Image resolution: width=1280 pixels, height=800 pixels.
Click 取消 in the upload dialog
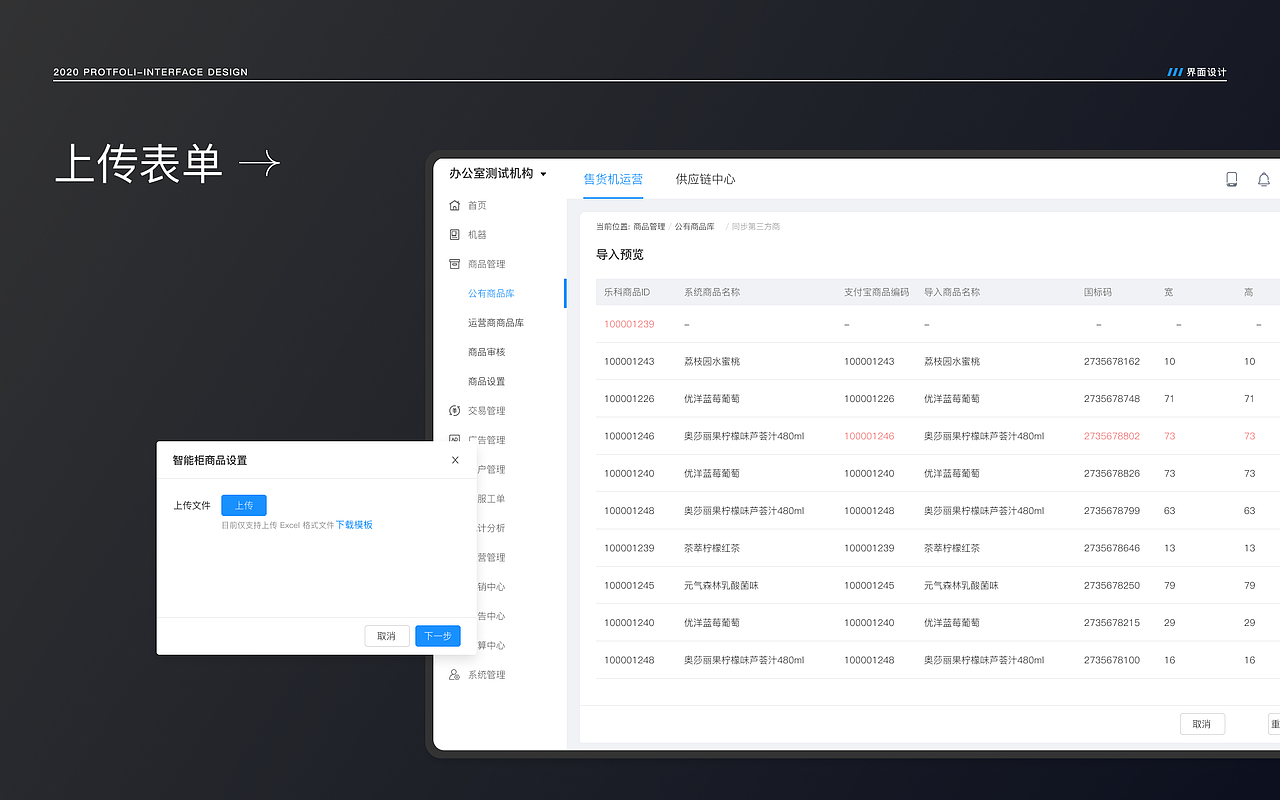(x=387, y=636)
